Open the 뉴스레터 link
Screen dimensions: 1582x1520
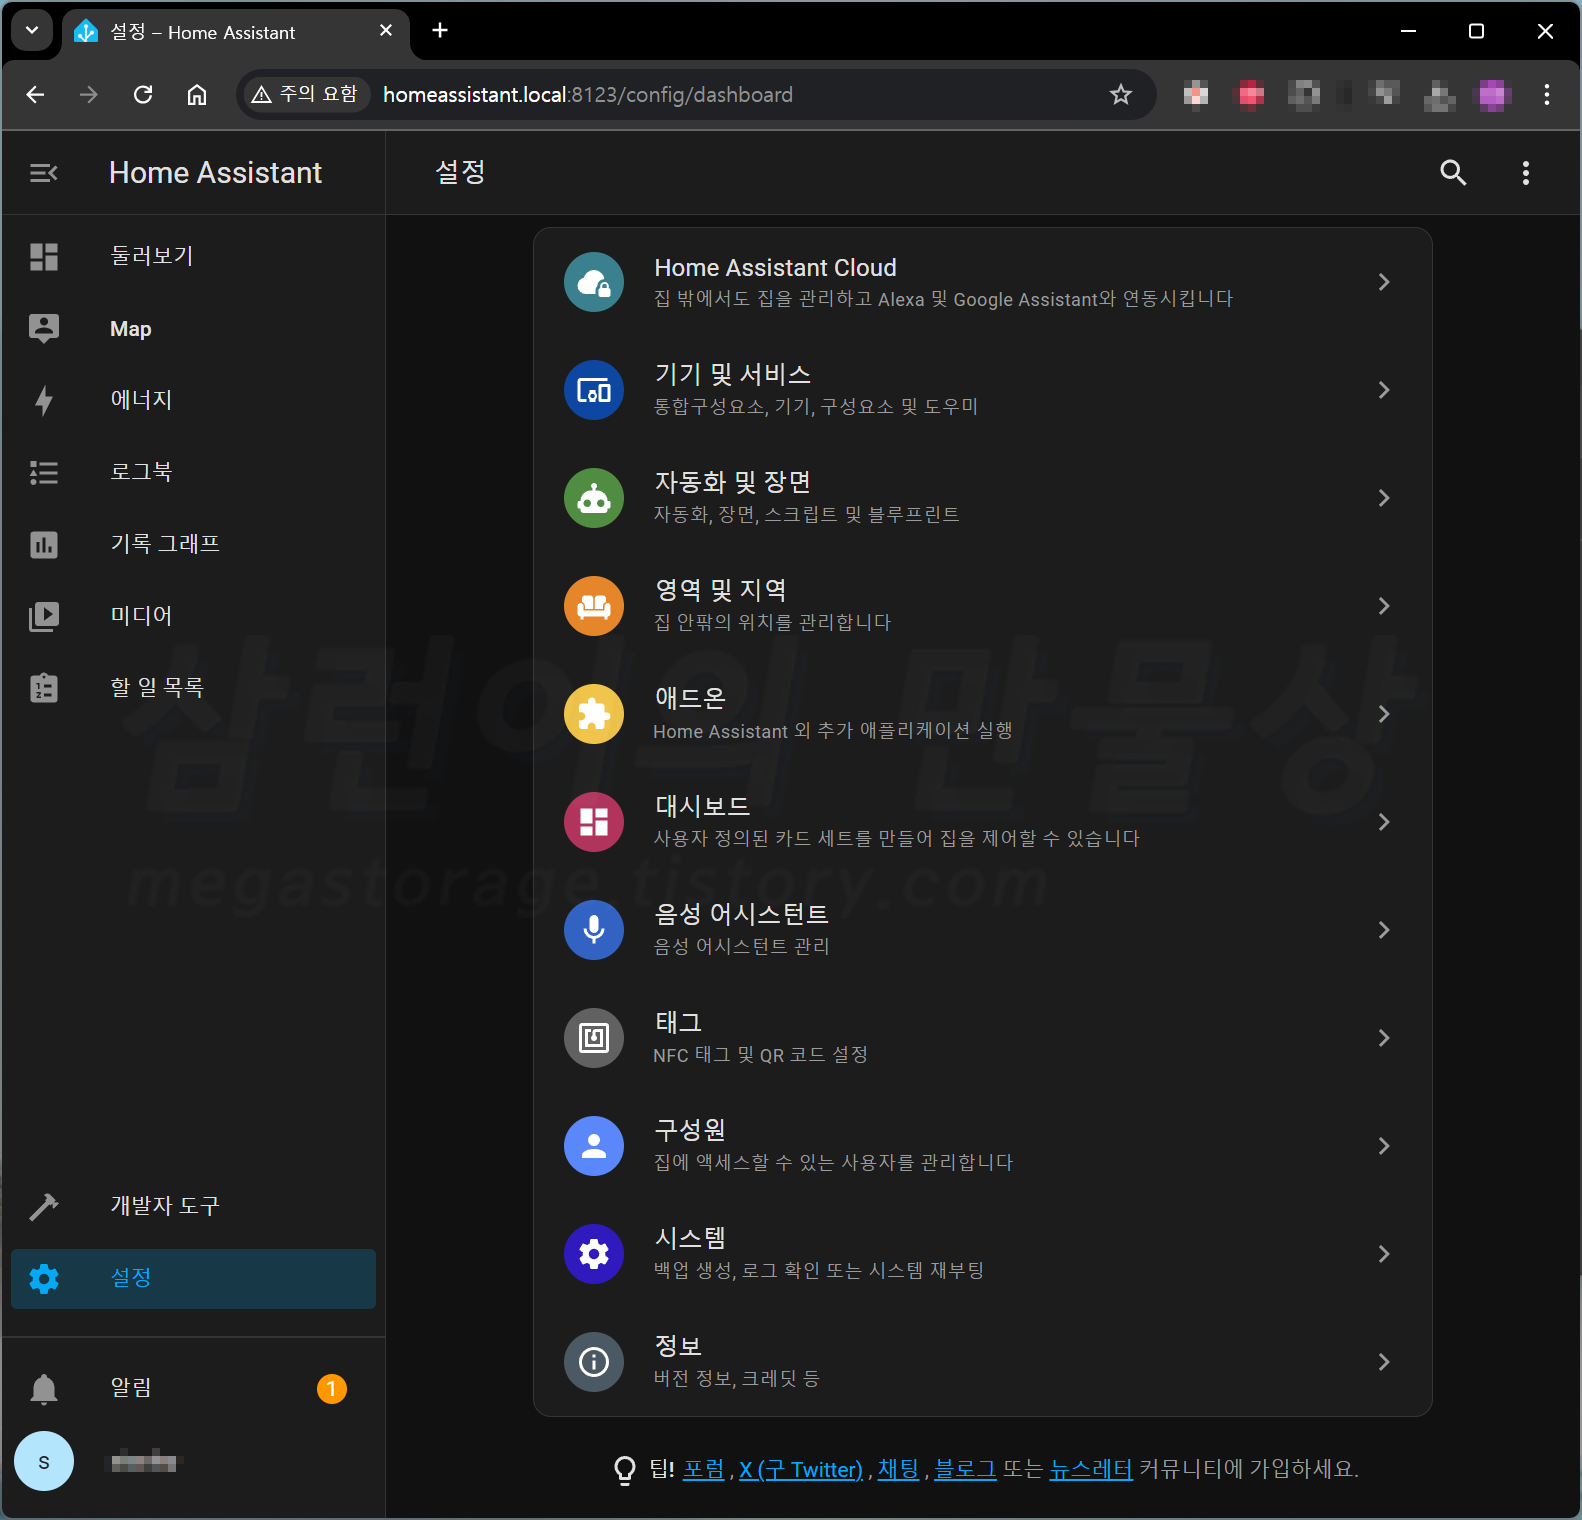point(1091,1469)
